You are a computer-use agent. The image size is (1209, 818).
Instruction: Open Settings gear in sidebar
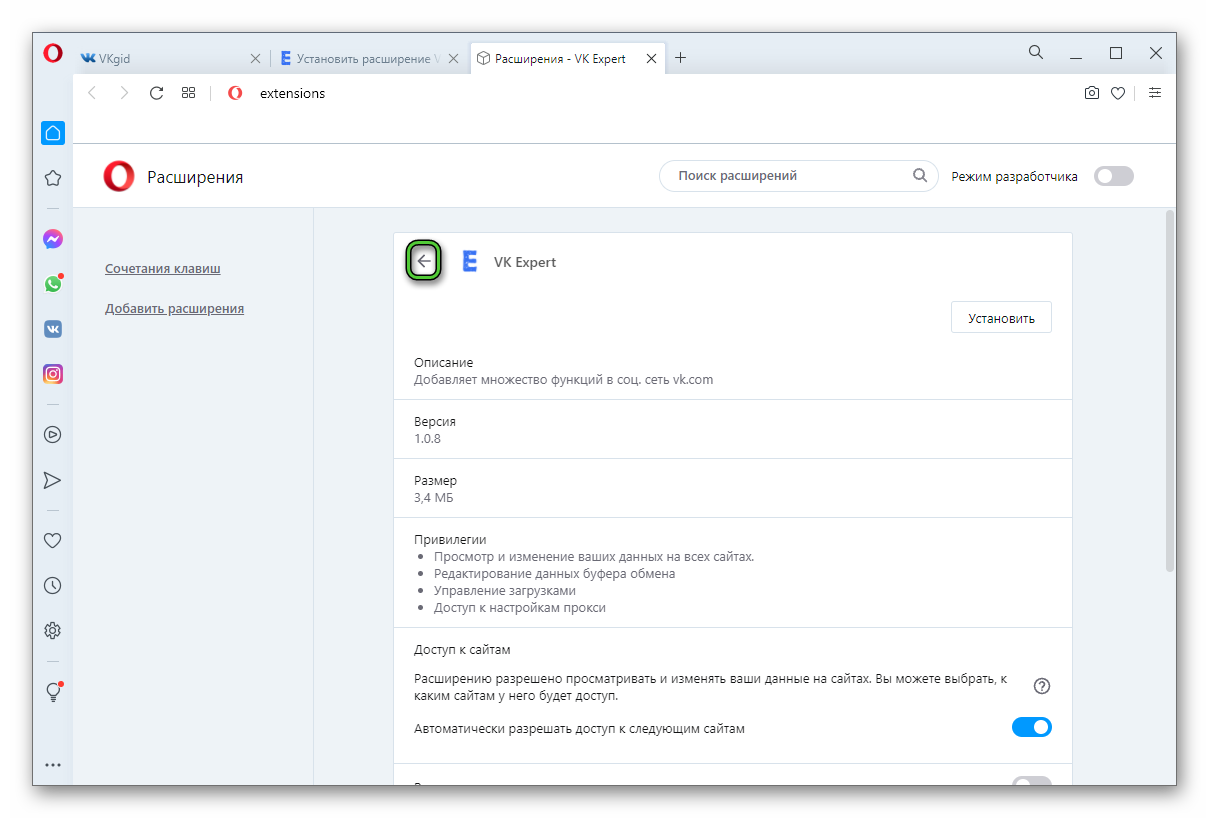[53, 631]
